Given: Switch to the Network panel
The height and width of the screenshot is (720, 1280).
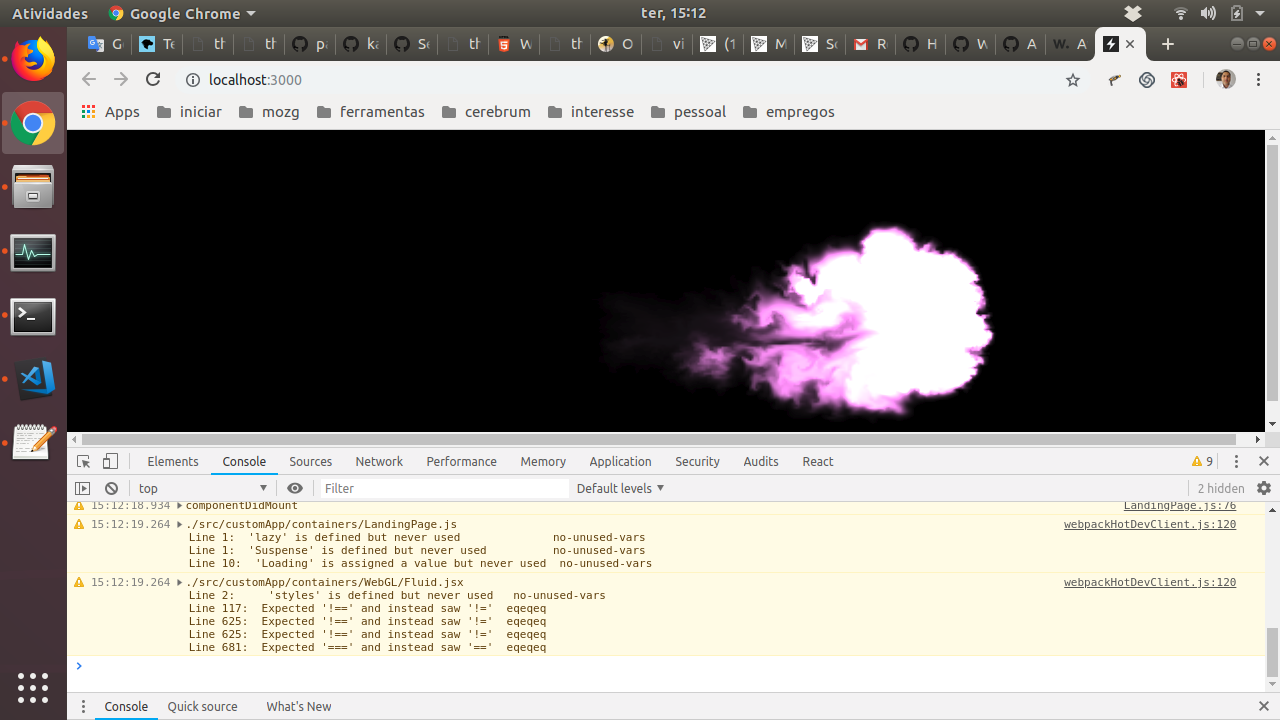Looking at the screenshot, I should click(x=378, y=461).
